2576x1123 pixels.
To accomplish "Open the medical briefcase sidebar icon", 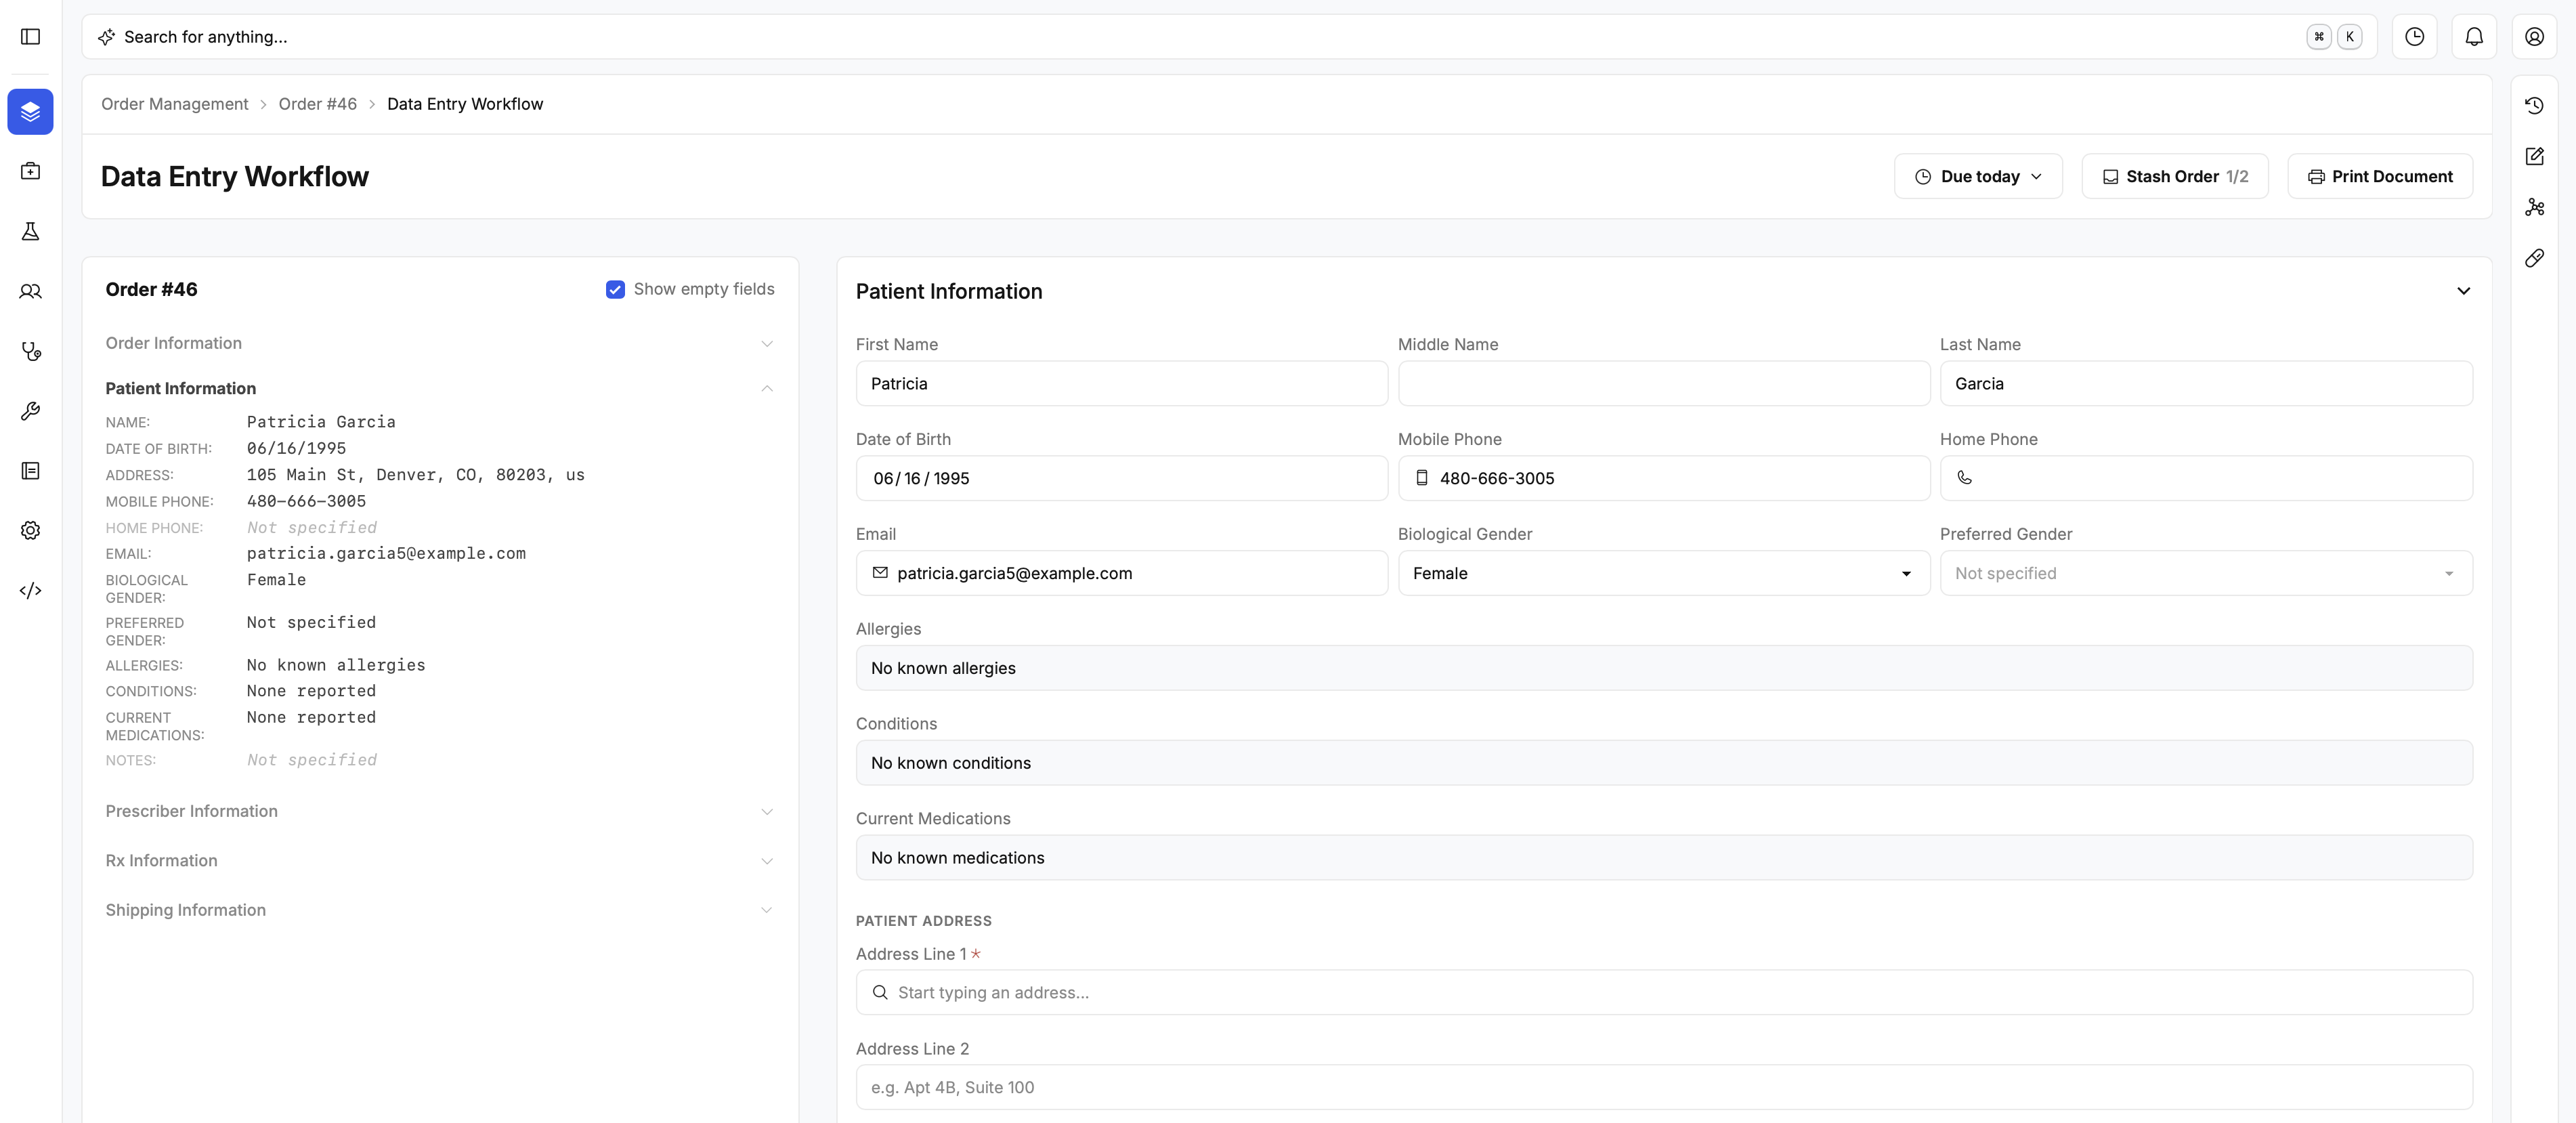I will 30,171.
